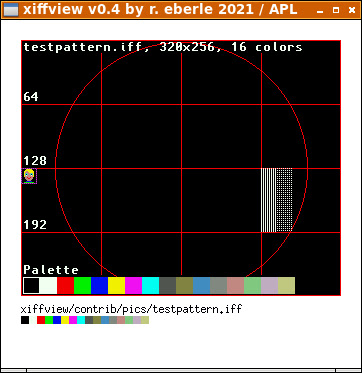Click the dark gray swatch in the large Palette bar
The image size is (362, 373).
167,286
